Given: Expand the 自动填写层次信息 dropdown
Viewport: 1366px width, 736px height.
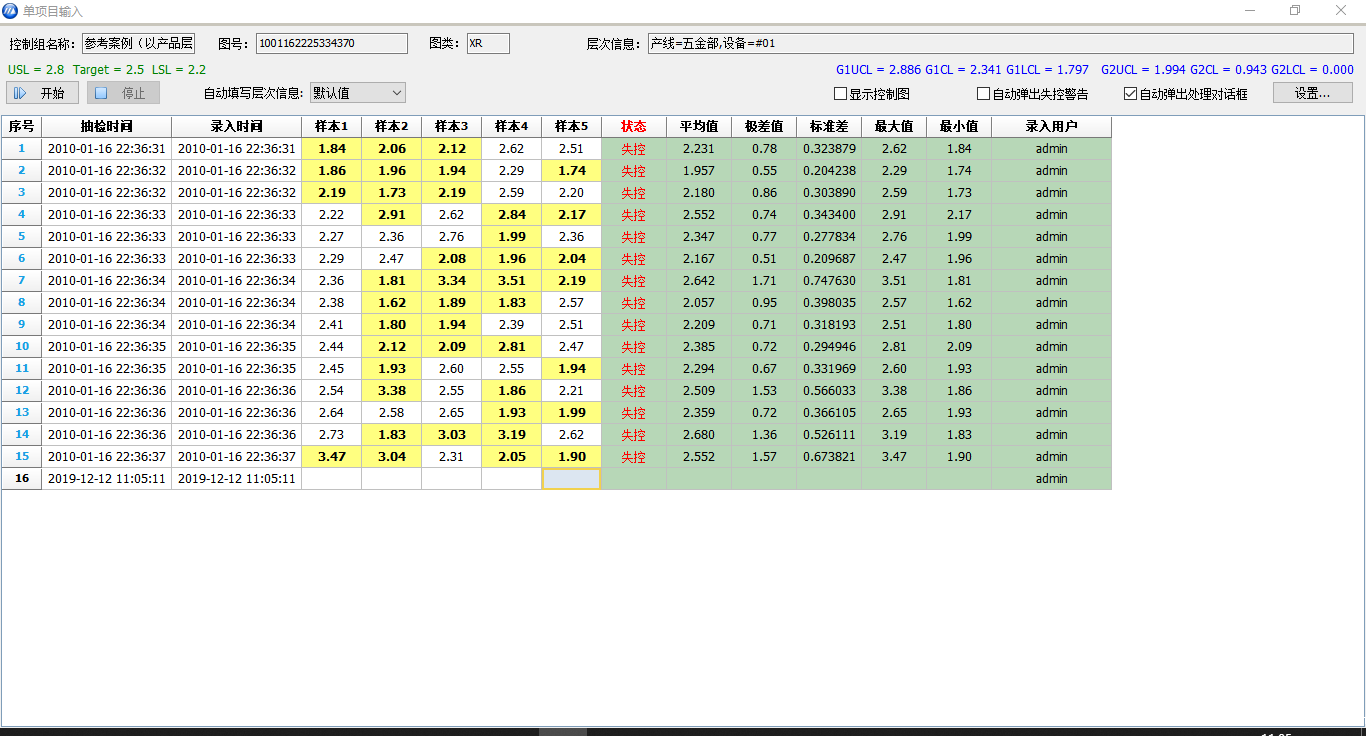Looking at the screenshot, I should (x=357, y=93).
